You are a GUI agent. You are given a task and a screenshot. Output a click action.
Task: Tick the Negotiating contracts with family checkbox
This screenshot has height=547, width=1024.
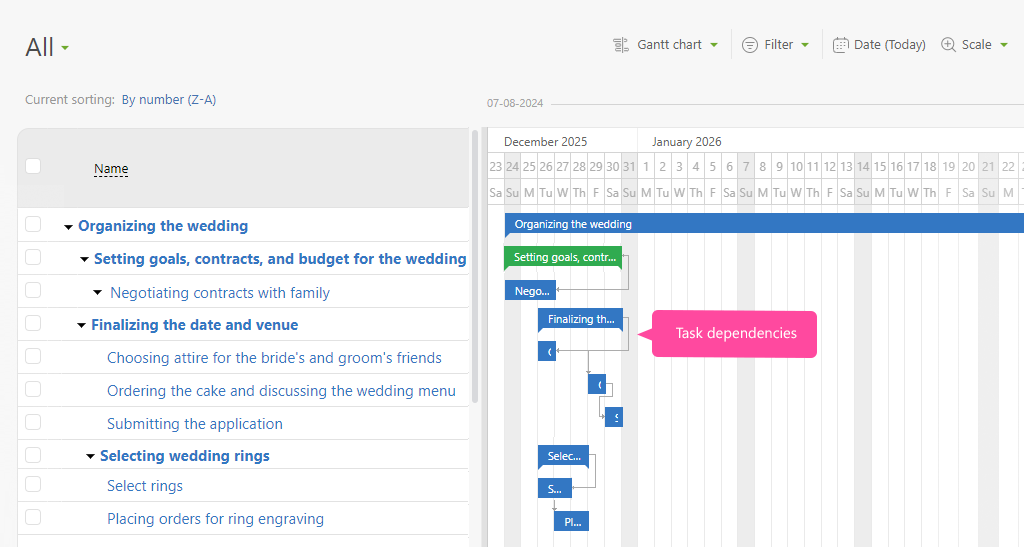(33, 291)
